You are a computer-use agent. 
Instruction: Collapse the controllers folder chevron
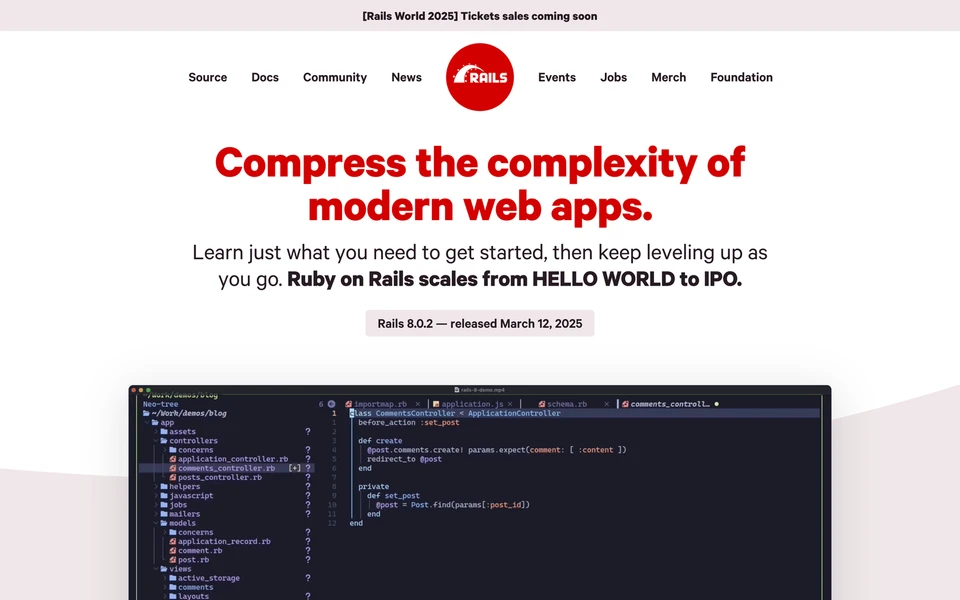[156, 441]
